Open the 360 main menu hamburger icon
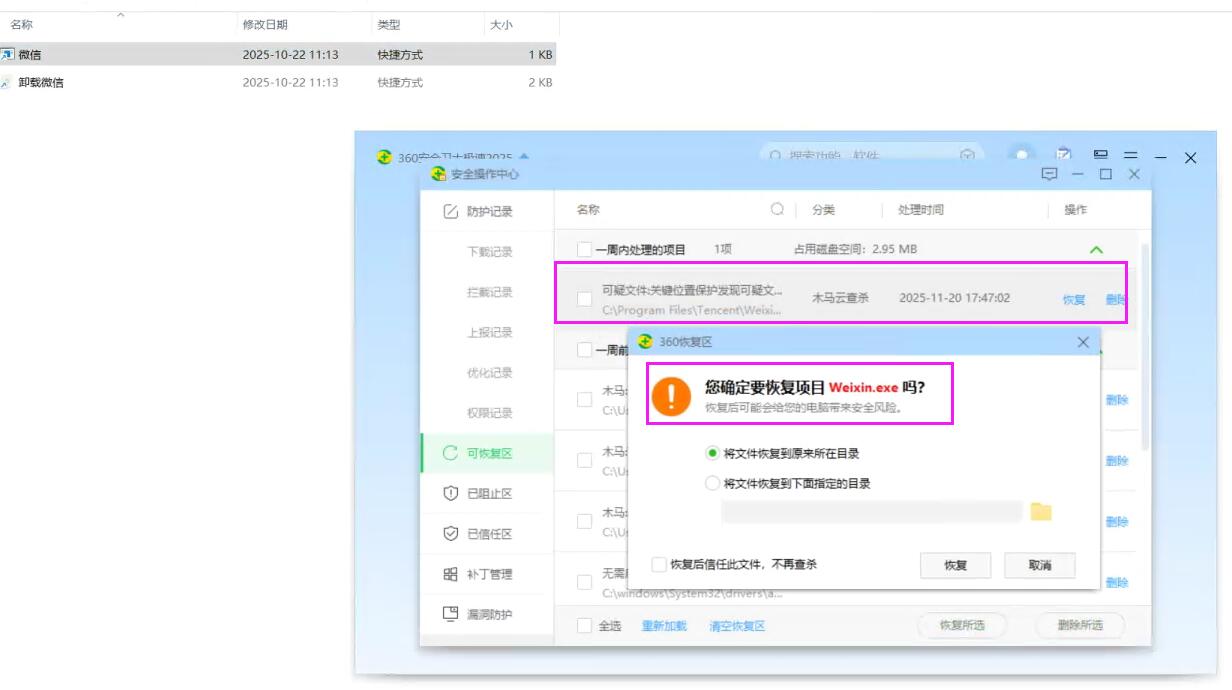1232x690 pixels. tap(1130, 157)
